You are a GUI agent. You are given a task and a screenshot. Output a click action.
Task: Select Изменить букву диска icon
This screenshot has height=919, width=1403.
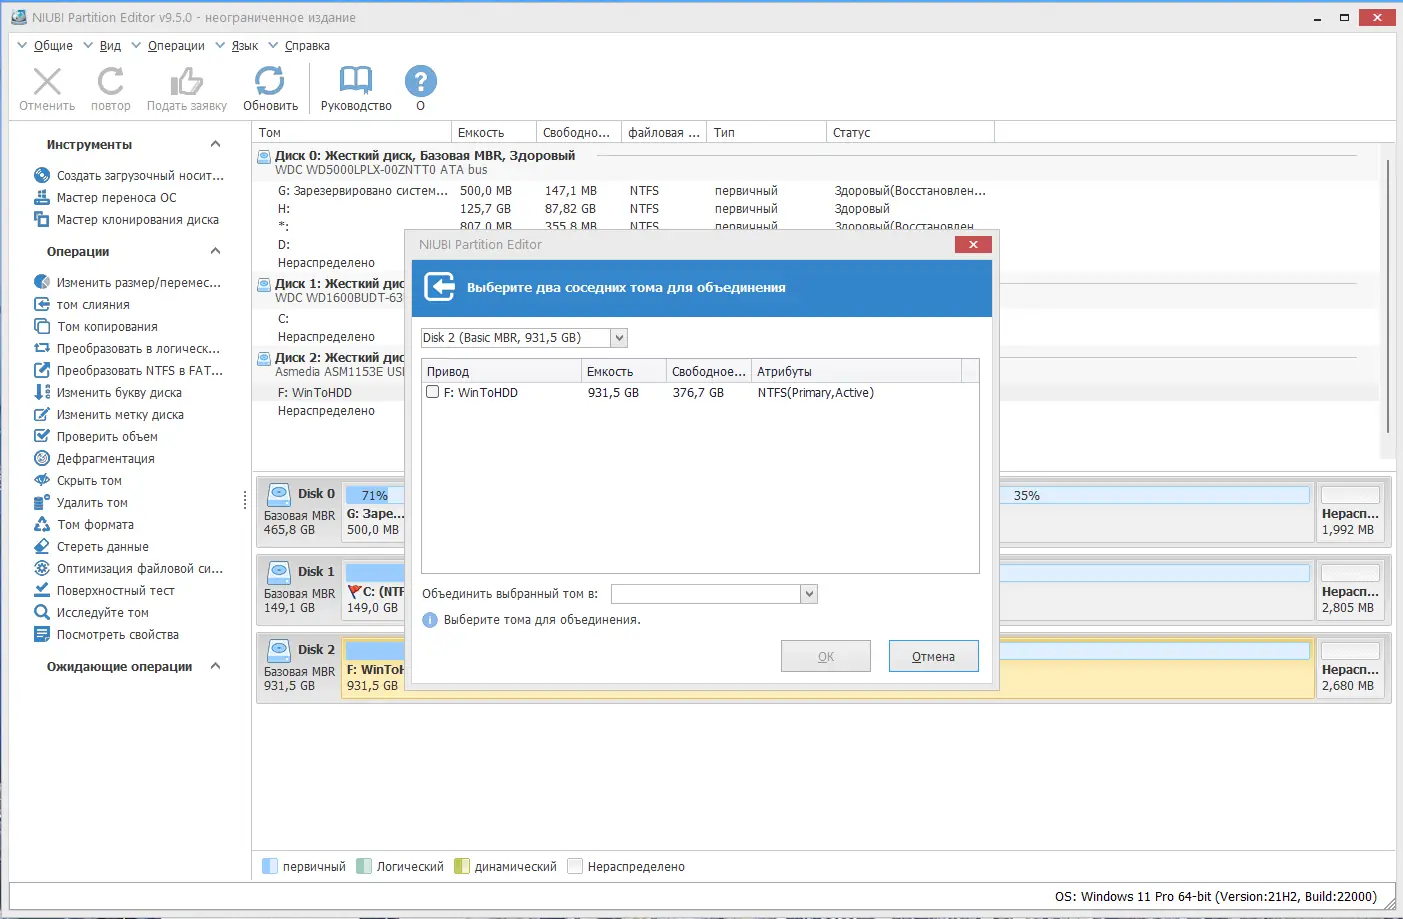pyautogui.click(x=42, y=392)
